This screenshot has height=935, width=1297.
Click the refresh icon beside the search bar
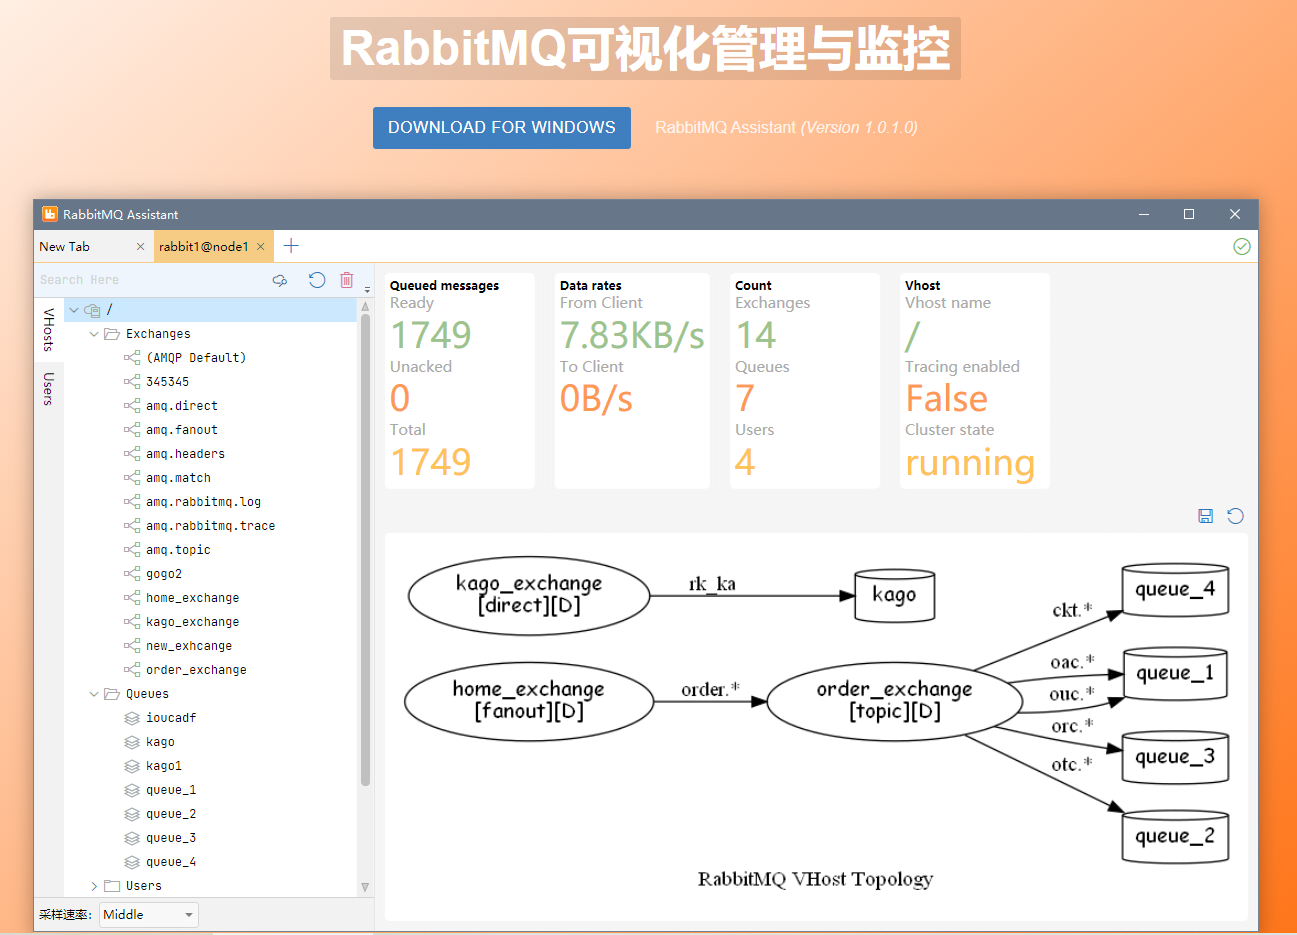pos(317,280)
